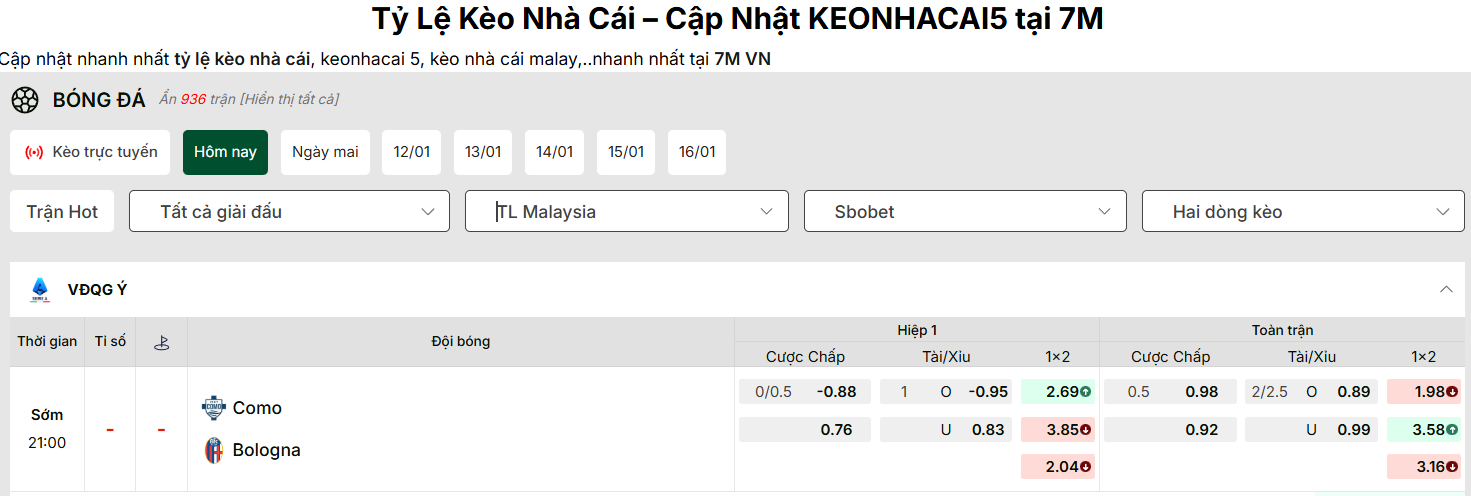This screenshot has height=496, width=1471.
Task: Click the red down arrow on 3.16
Action: 1451,467
